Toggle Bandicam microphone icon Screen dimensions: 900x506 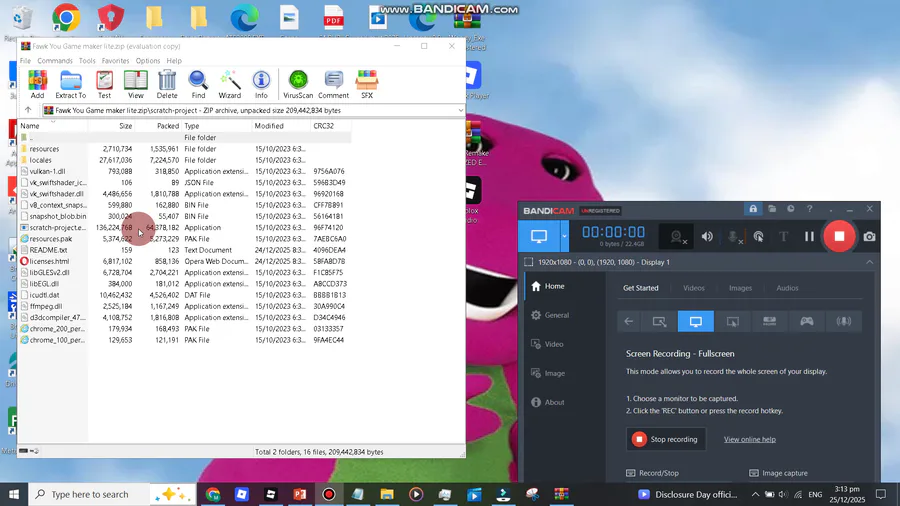pyautogui.click(x=733, y=236)
